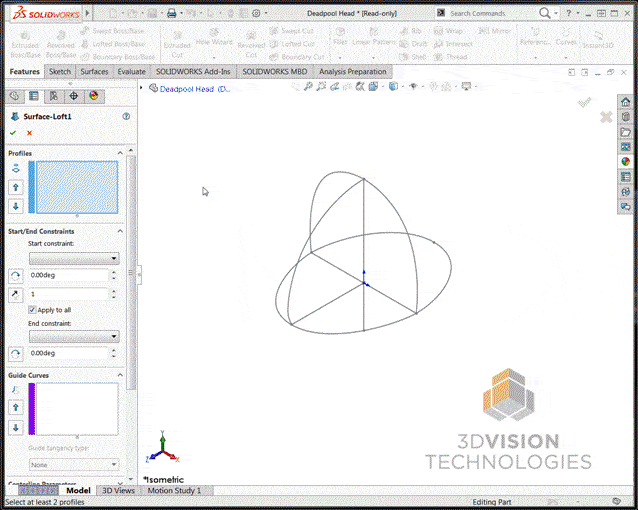Confirm loft via viewport corner checkmark
This screenshot has height=510, width=638.
click(585, 102)
